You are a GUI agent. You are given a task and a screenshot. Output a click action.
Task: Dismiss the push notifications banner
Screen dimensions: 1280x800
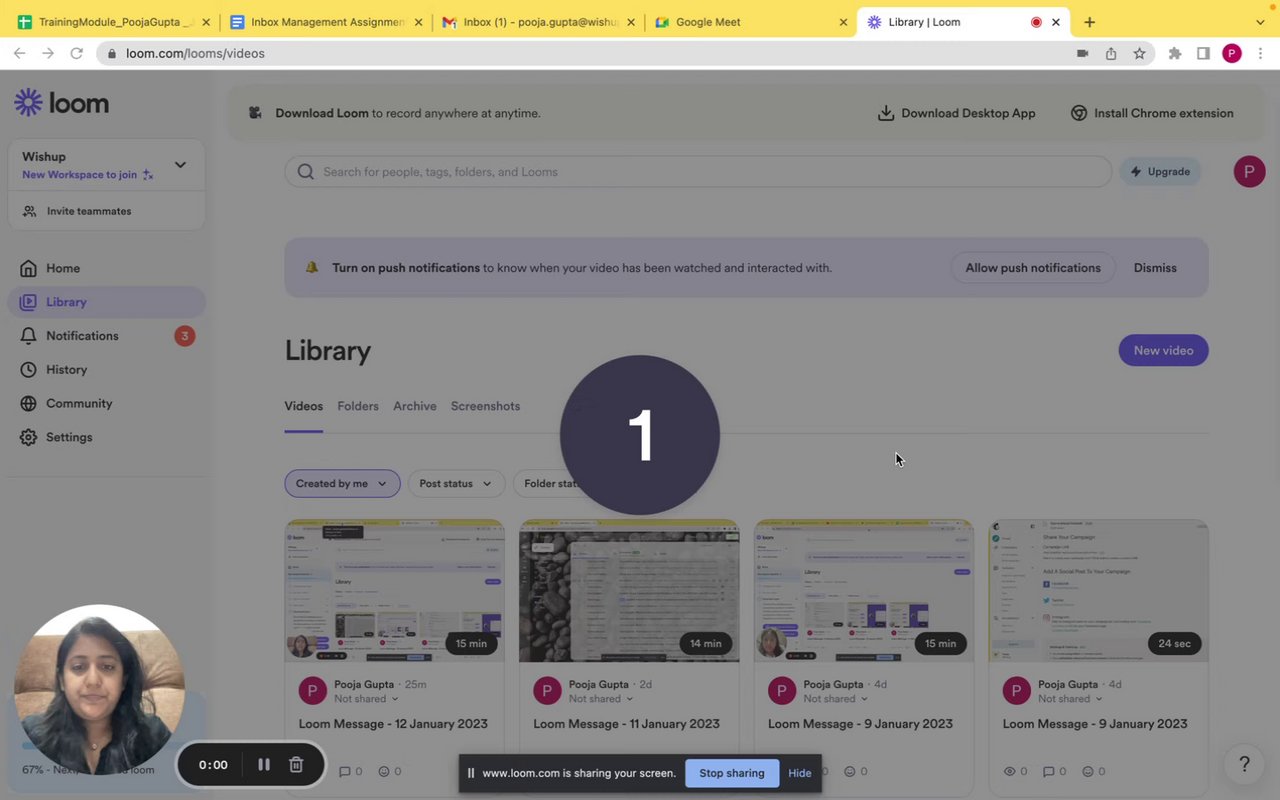1155,268
